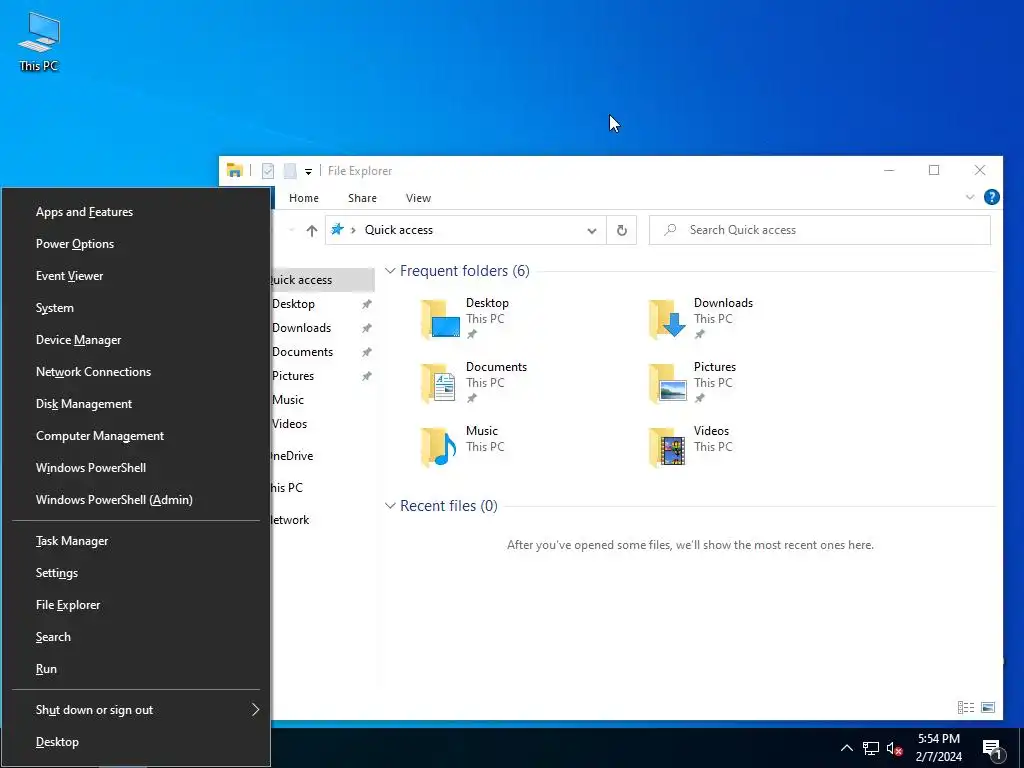1024x768 pixels.
Task: Click the Quick access star icon in address bar
Action: coord(337,229)
